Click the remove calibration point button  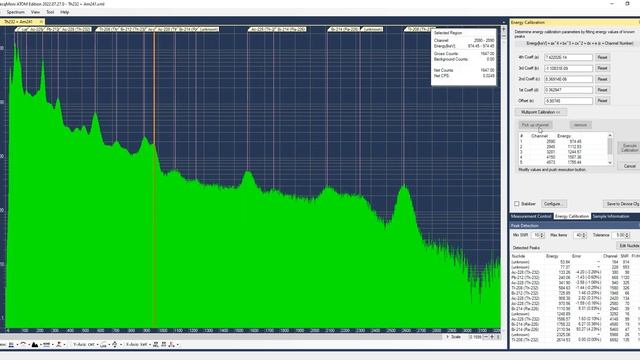[580, 125]
